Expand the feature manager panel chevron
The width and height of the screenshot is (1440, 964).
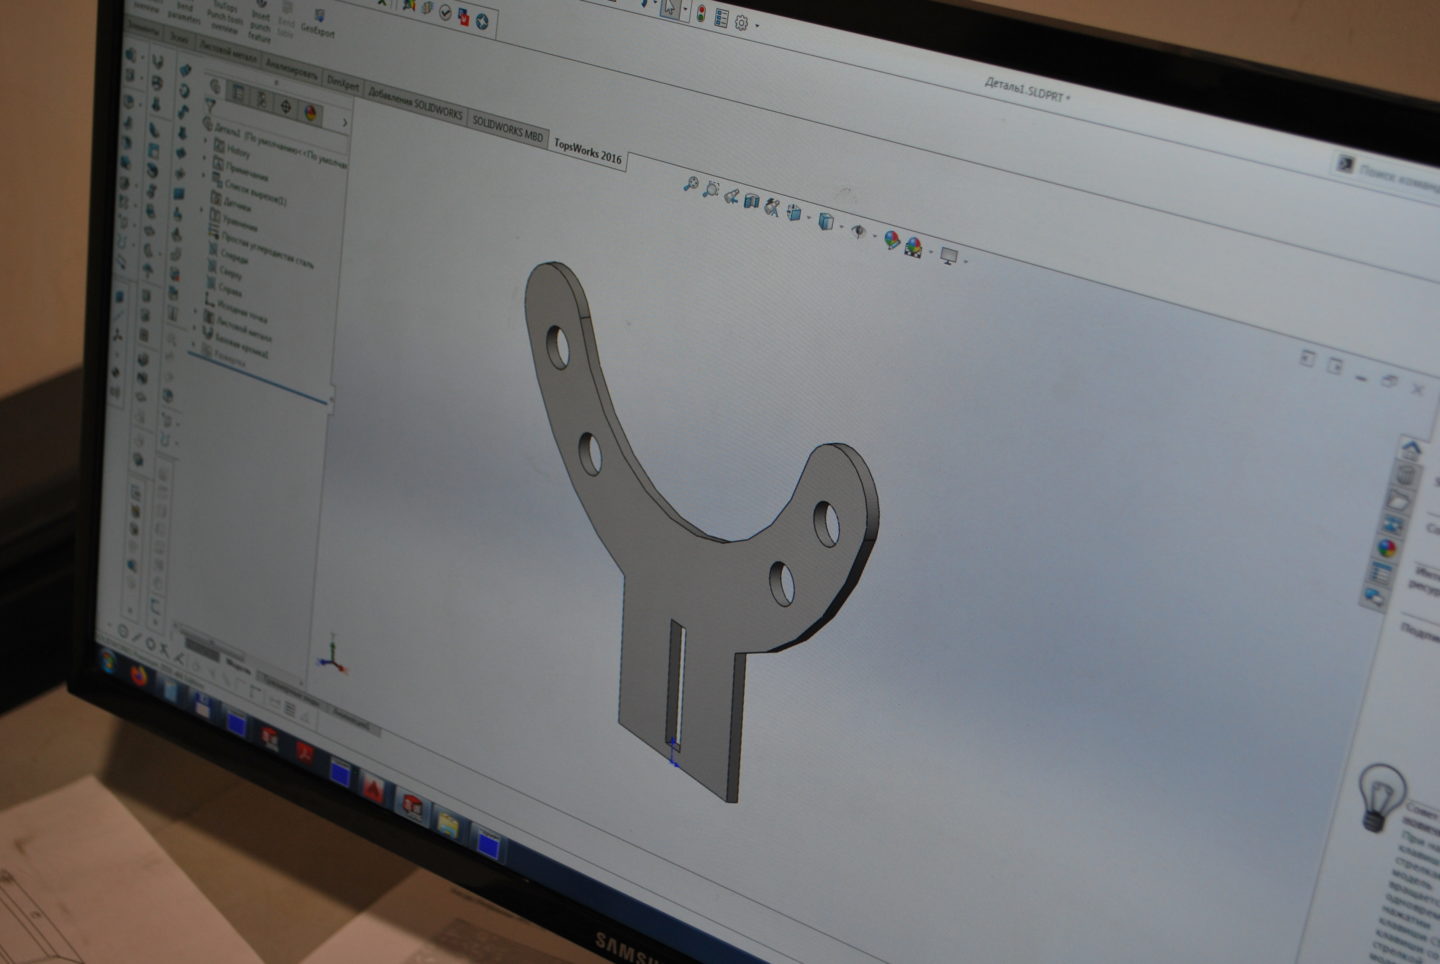[x=345, y=122]
